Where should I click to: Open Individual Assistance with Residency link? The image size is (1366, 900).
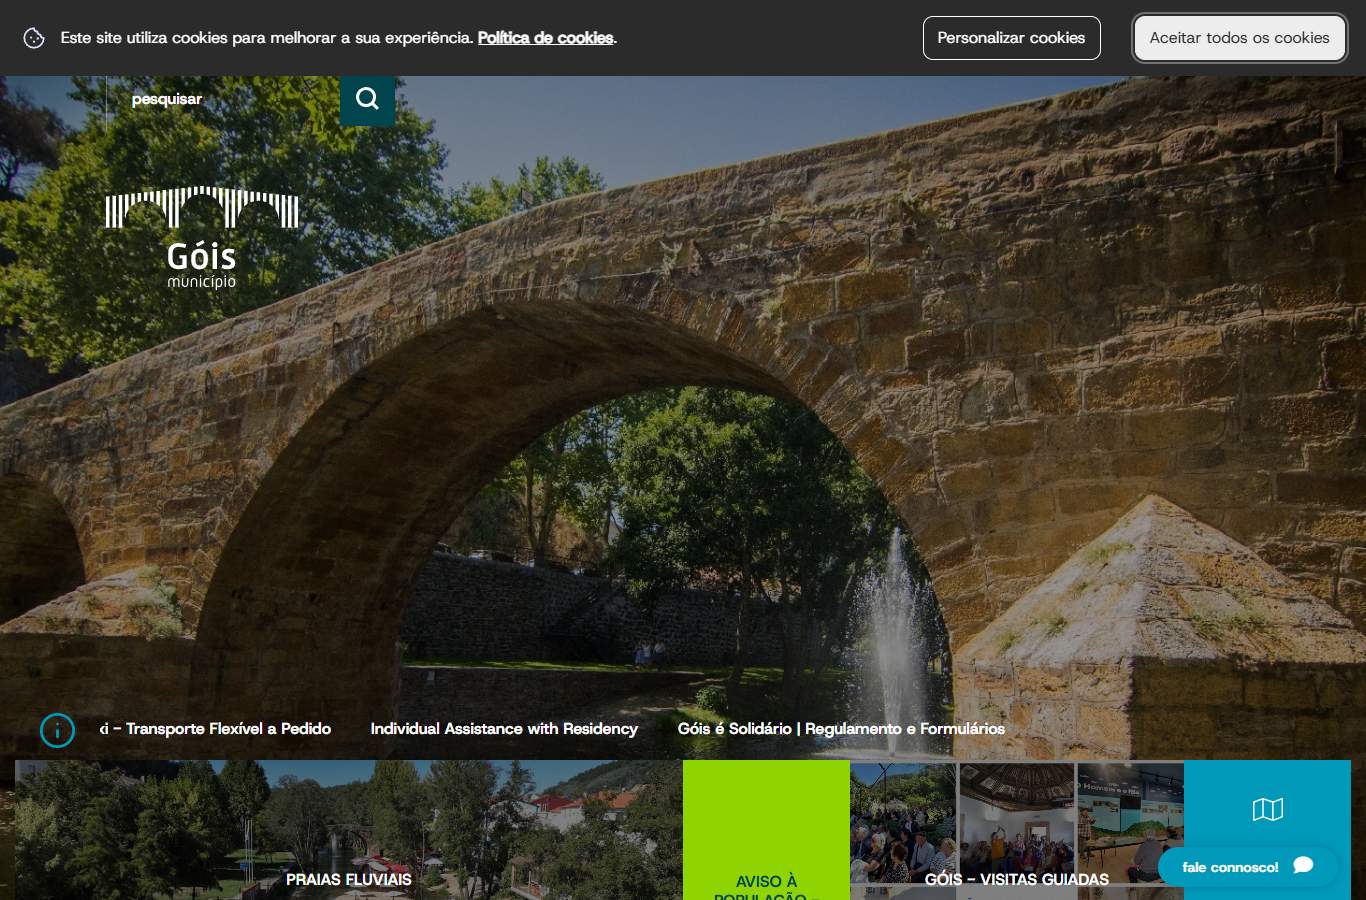point(504,729)
